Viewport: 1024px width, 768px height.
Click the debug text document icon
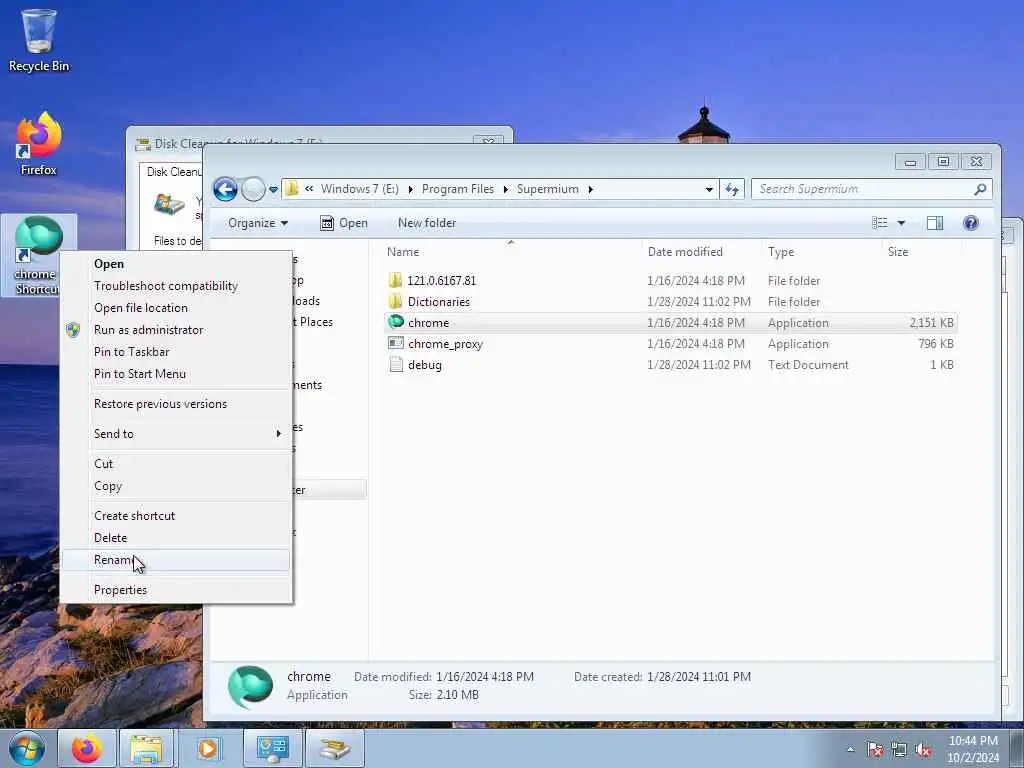(396, 364)
